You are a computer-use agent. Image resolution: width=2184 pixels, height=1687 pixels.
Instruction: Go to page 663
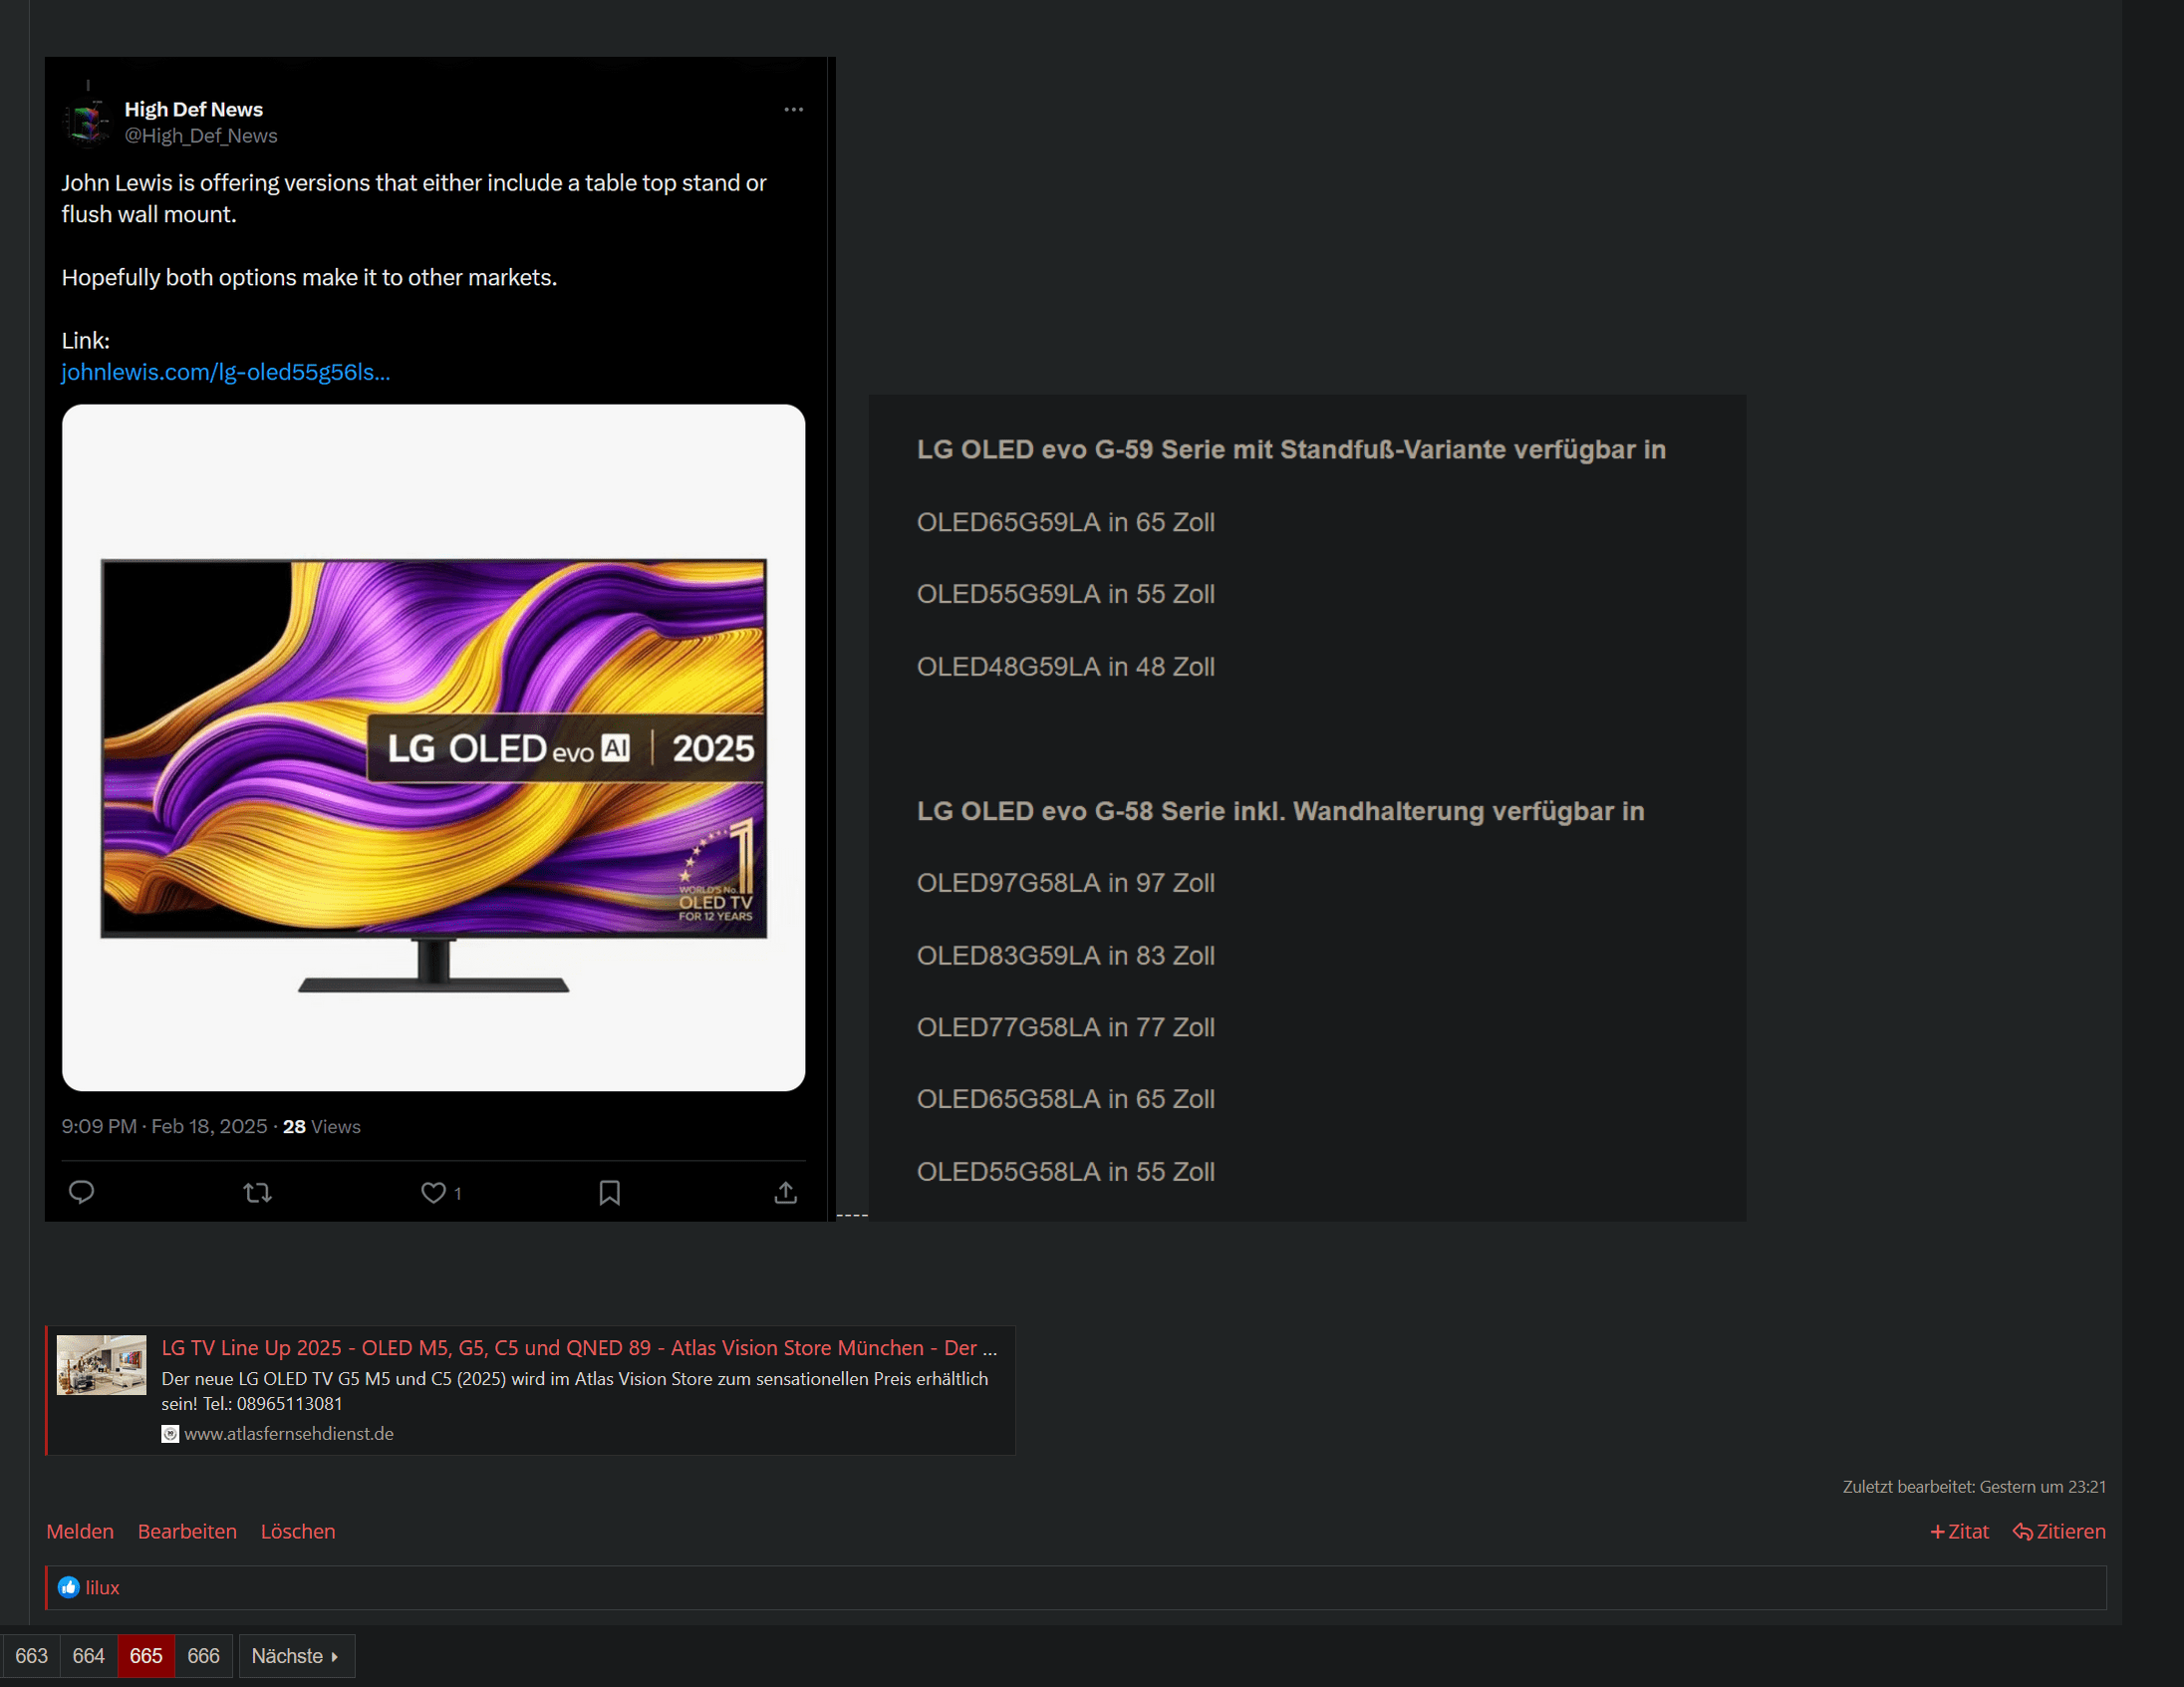pyautogui.click(x=31, y=1656)
